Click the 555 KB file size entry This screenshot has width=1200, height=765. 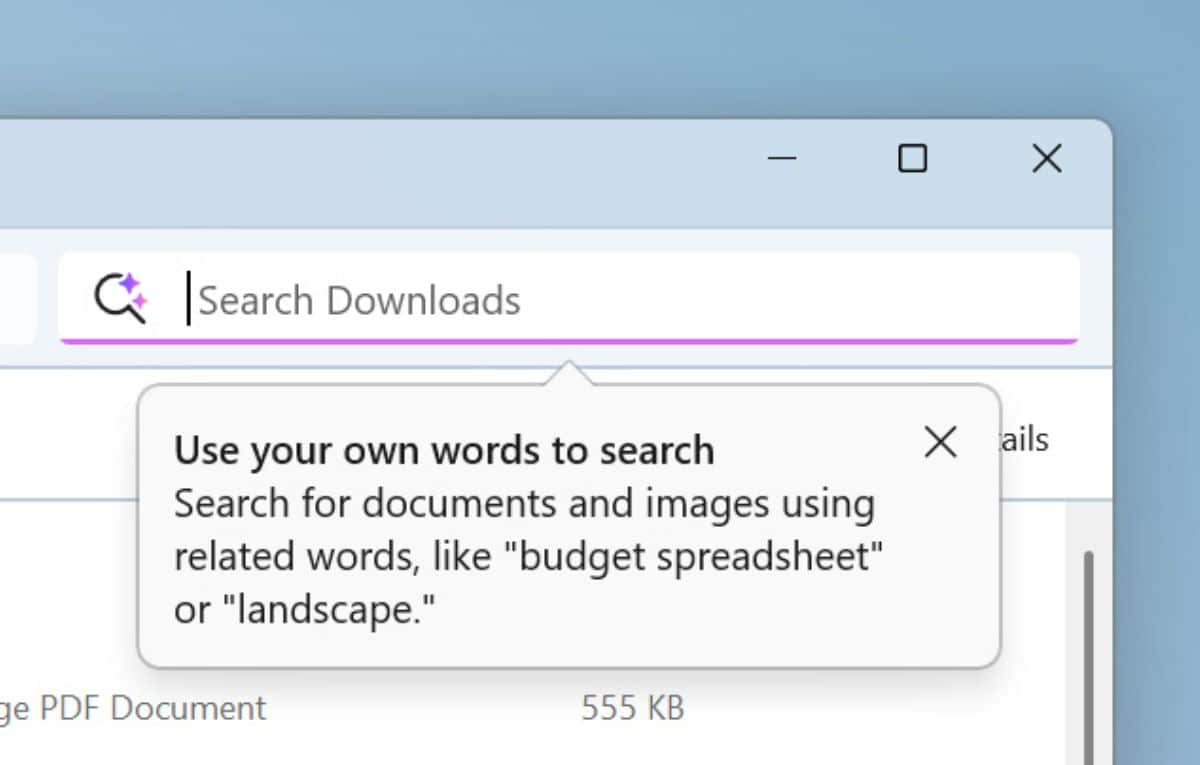click(632, 709)
